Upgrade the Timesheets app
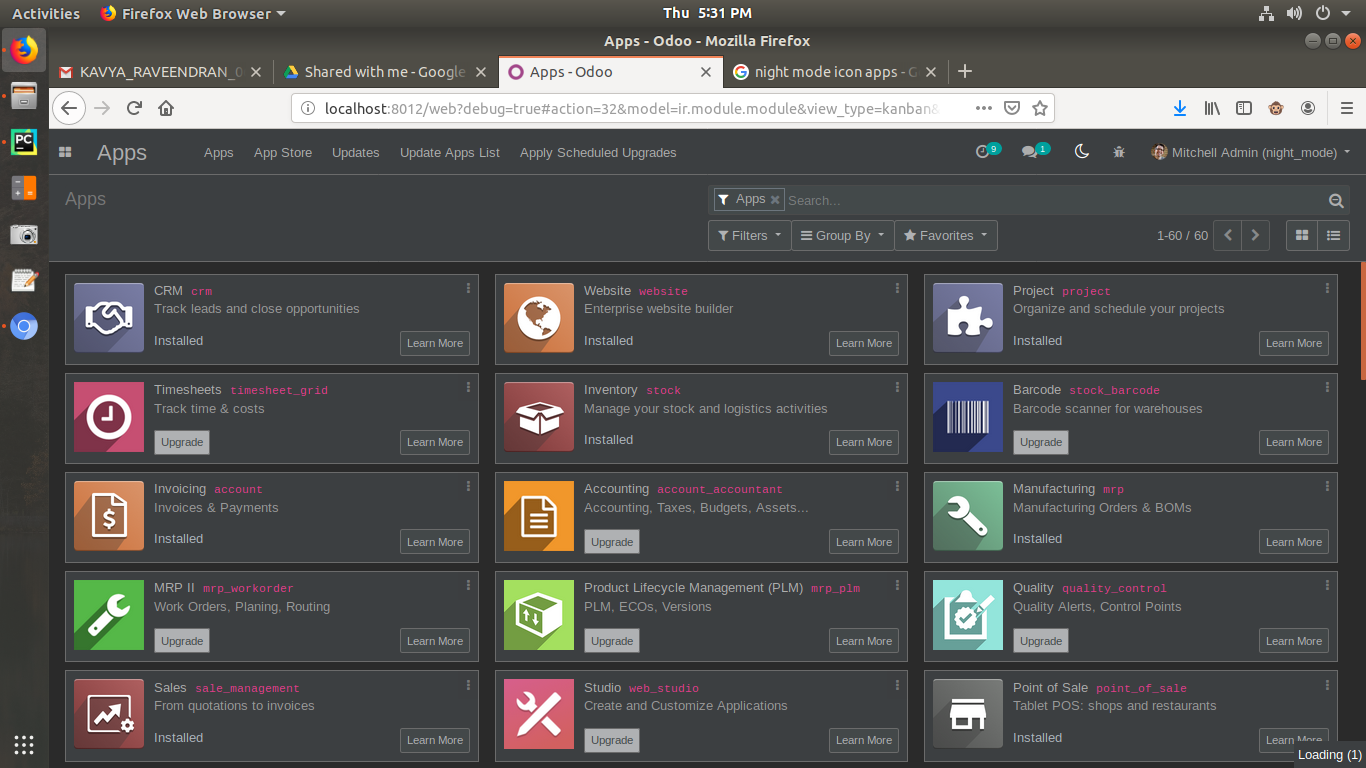The image size is (1366, 768). (182, 442)
